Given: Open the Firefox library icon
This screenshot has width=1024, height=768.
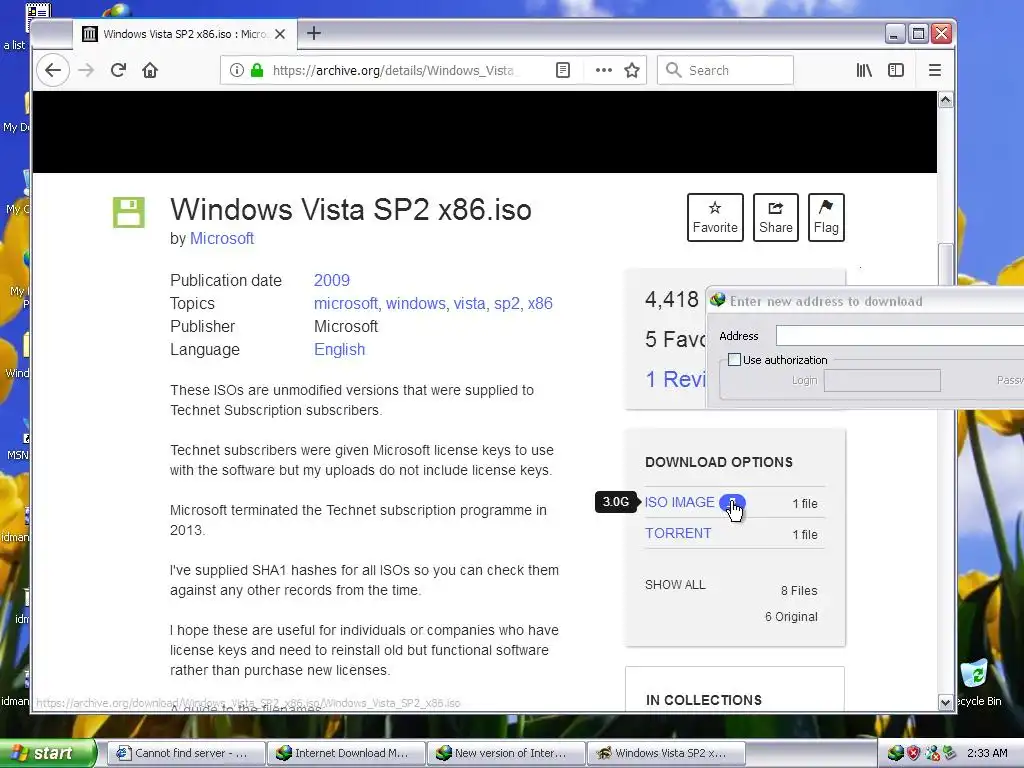Looking at the screenshot, I should coord(864,70).
